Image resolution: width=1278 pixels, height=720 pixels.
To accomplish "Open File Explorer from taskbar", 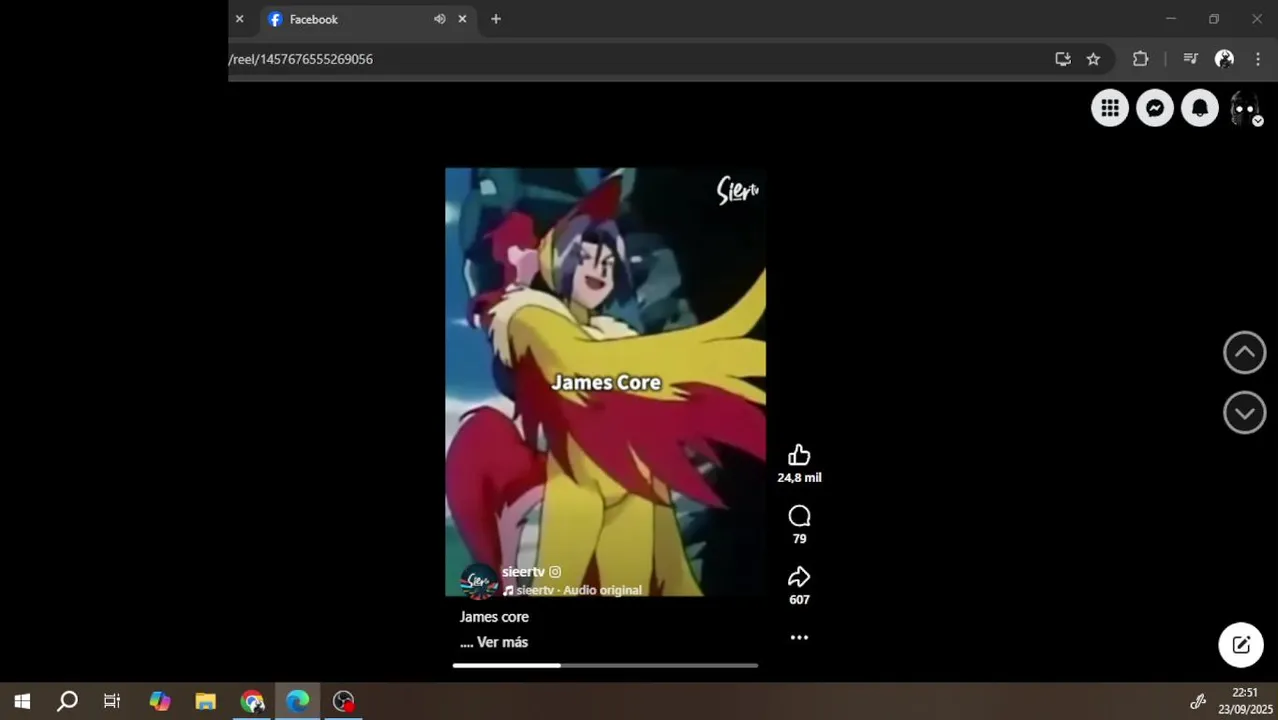I will click(205, 701).
